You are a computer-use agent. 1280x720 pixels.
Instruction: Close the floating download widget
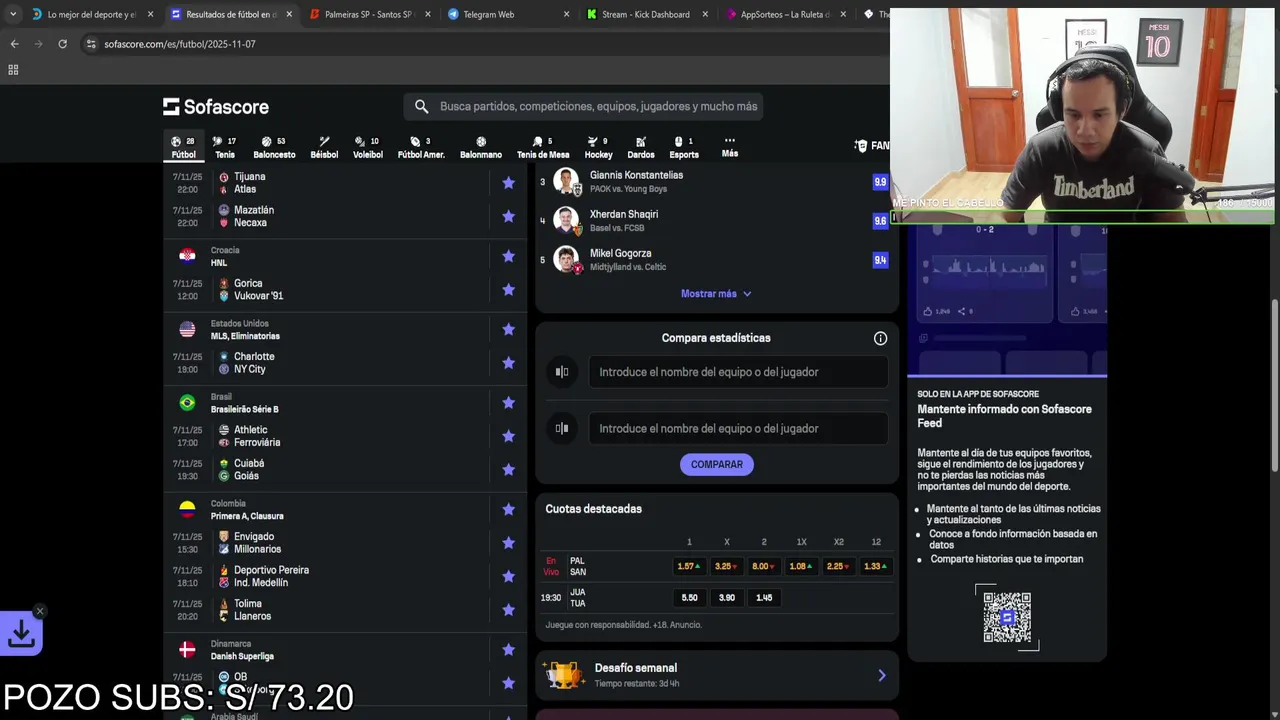[39, 611]
